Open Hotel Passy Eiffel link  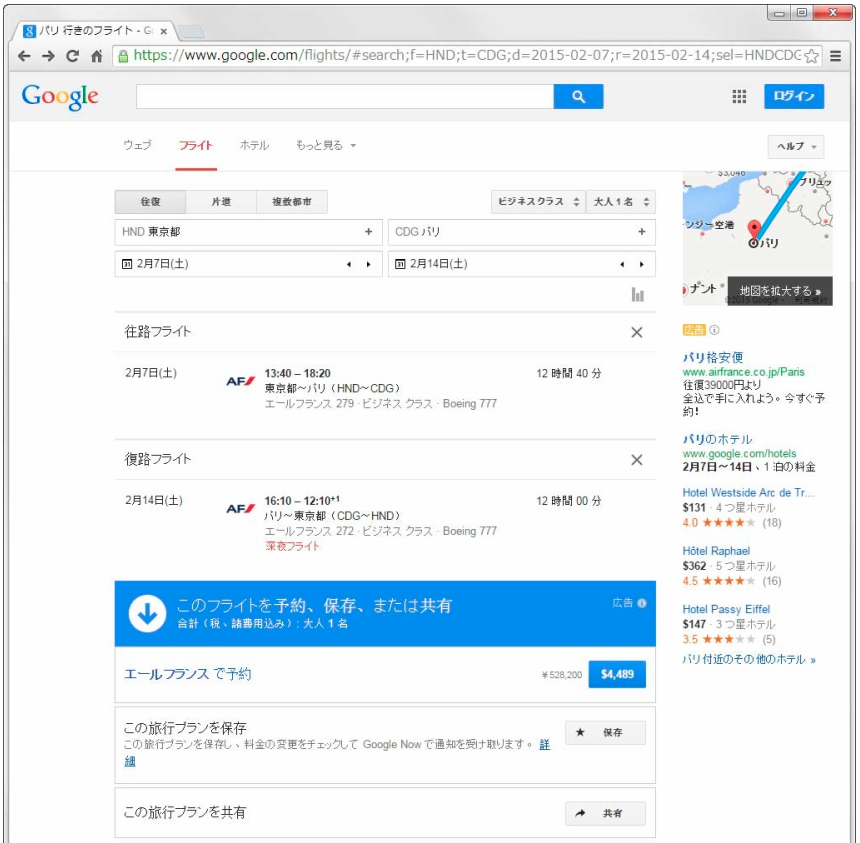[x=726, y=609]
